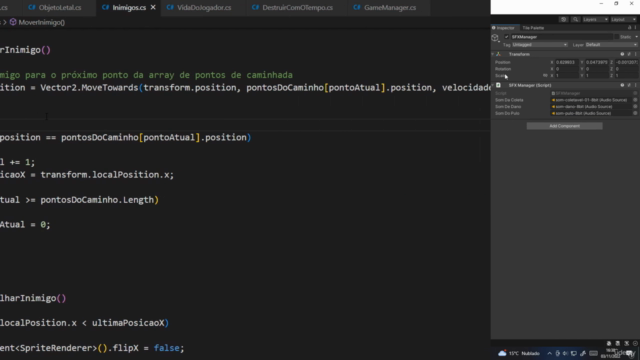Edit the Scale Z field

click(x=626, y=76)
